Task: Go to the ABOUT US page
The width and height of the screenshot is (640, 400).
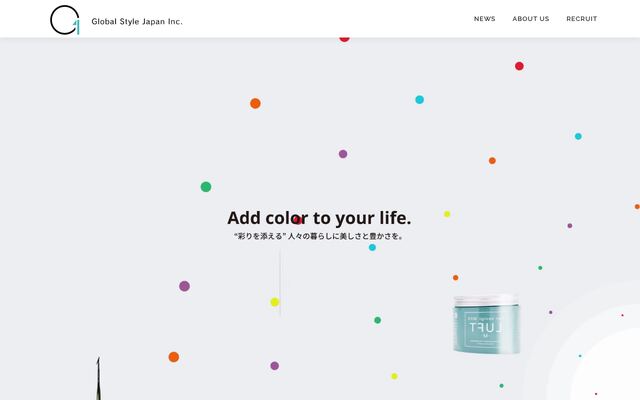Action: tap(531, 19)
